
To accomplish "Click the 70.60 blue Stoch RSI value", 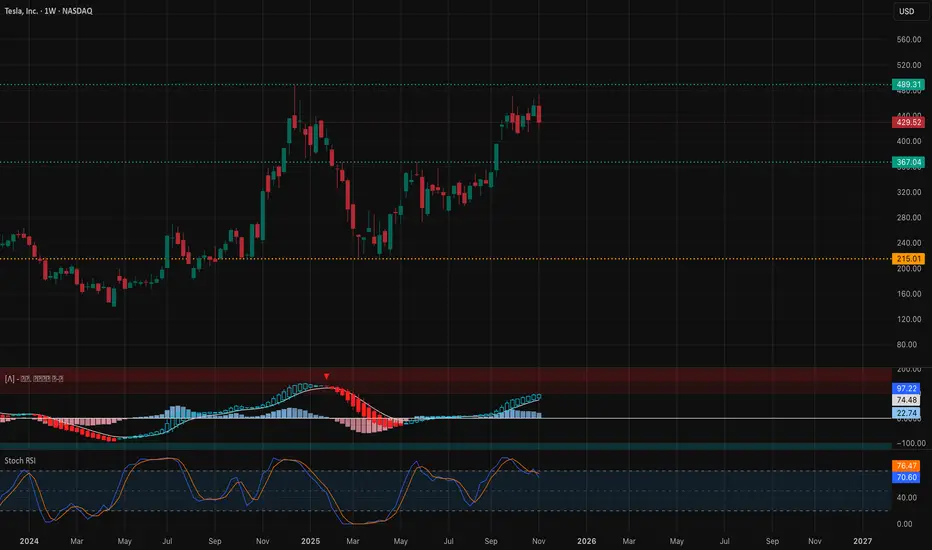I will (x=906, y=477).
